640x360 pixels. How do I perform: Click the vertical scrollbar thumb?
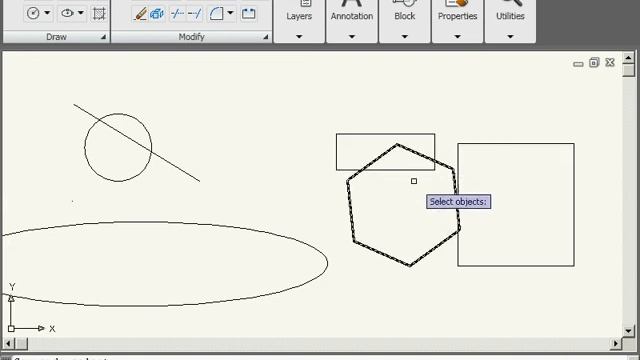point(629,70)
